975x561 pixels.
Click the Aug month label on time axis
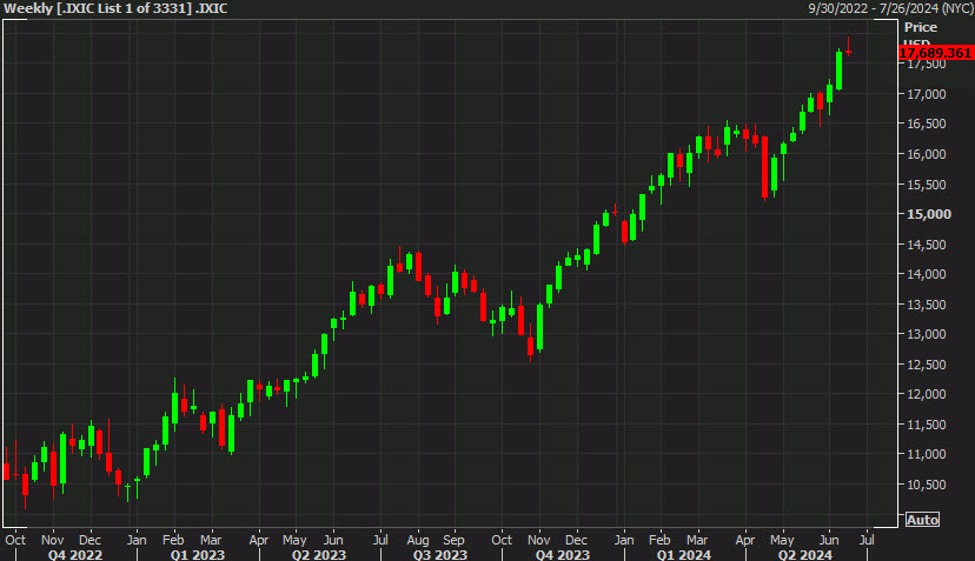[x=418, y=539]
